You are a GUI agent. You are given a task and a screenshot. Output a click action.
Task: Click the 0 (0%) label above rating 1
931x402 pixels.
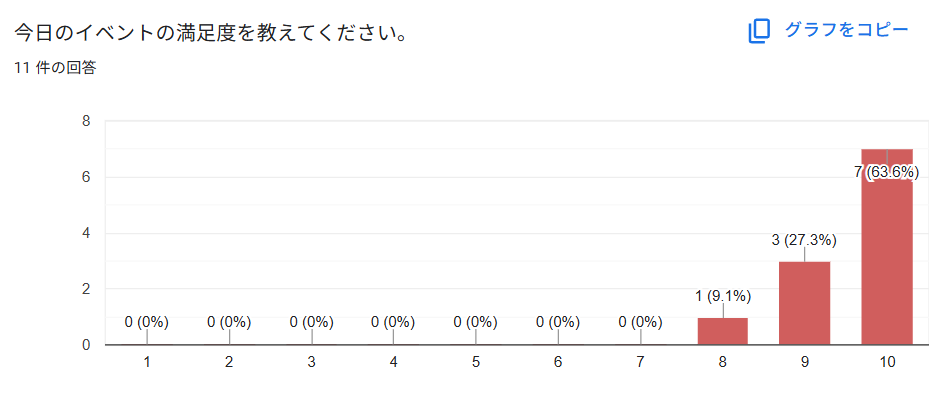(x=147, y=322)
